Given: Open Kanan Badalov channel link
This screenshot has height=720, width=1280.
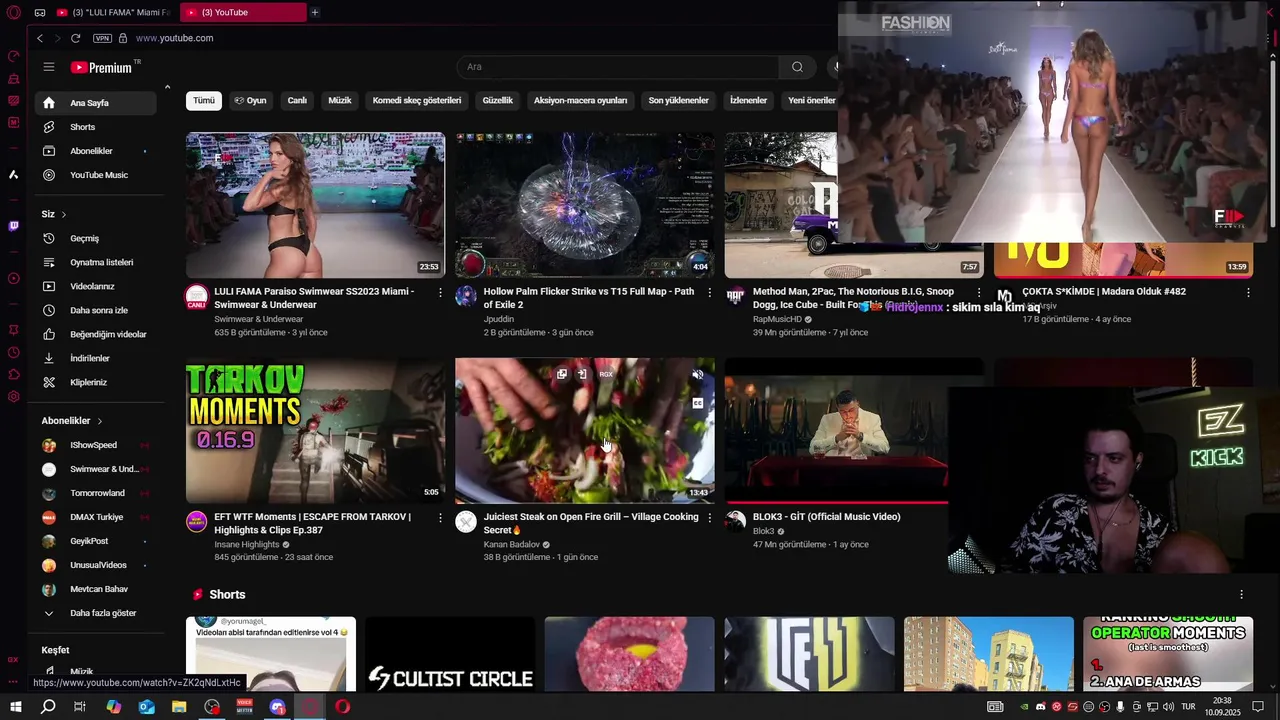Looking at the screenshot, I should pos(511,544).
